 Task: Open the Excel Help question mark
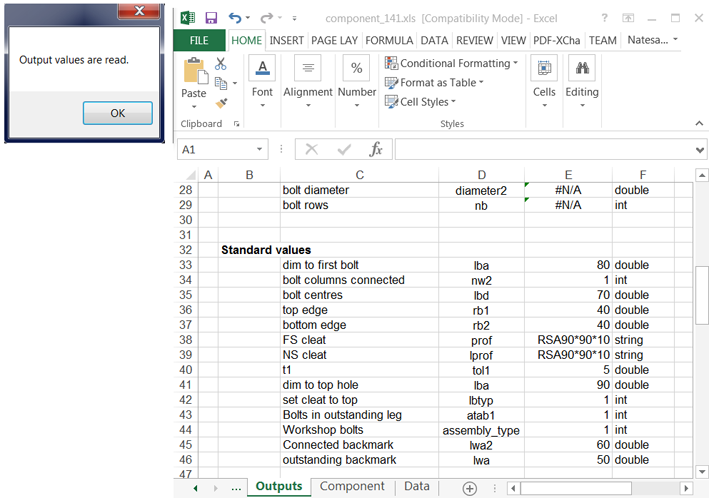(604, 18)
